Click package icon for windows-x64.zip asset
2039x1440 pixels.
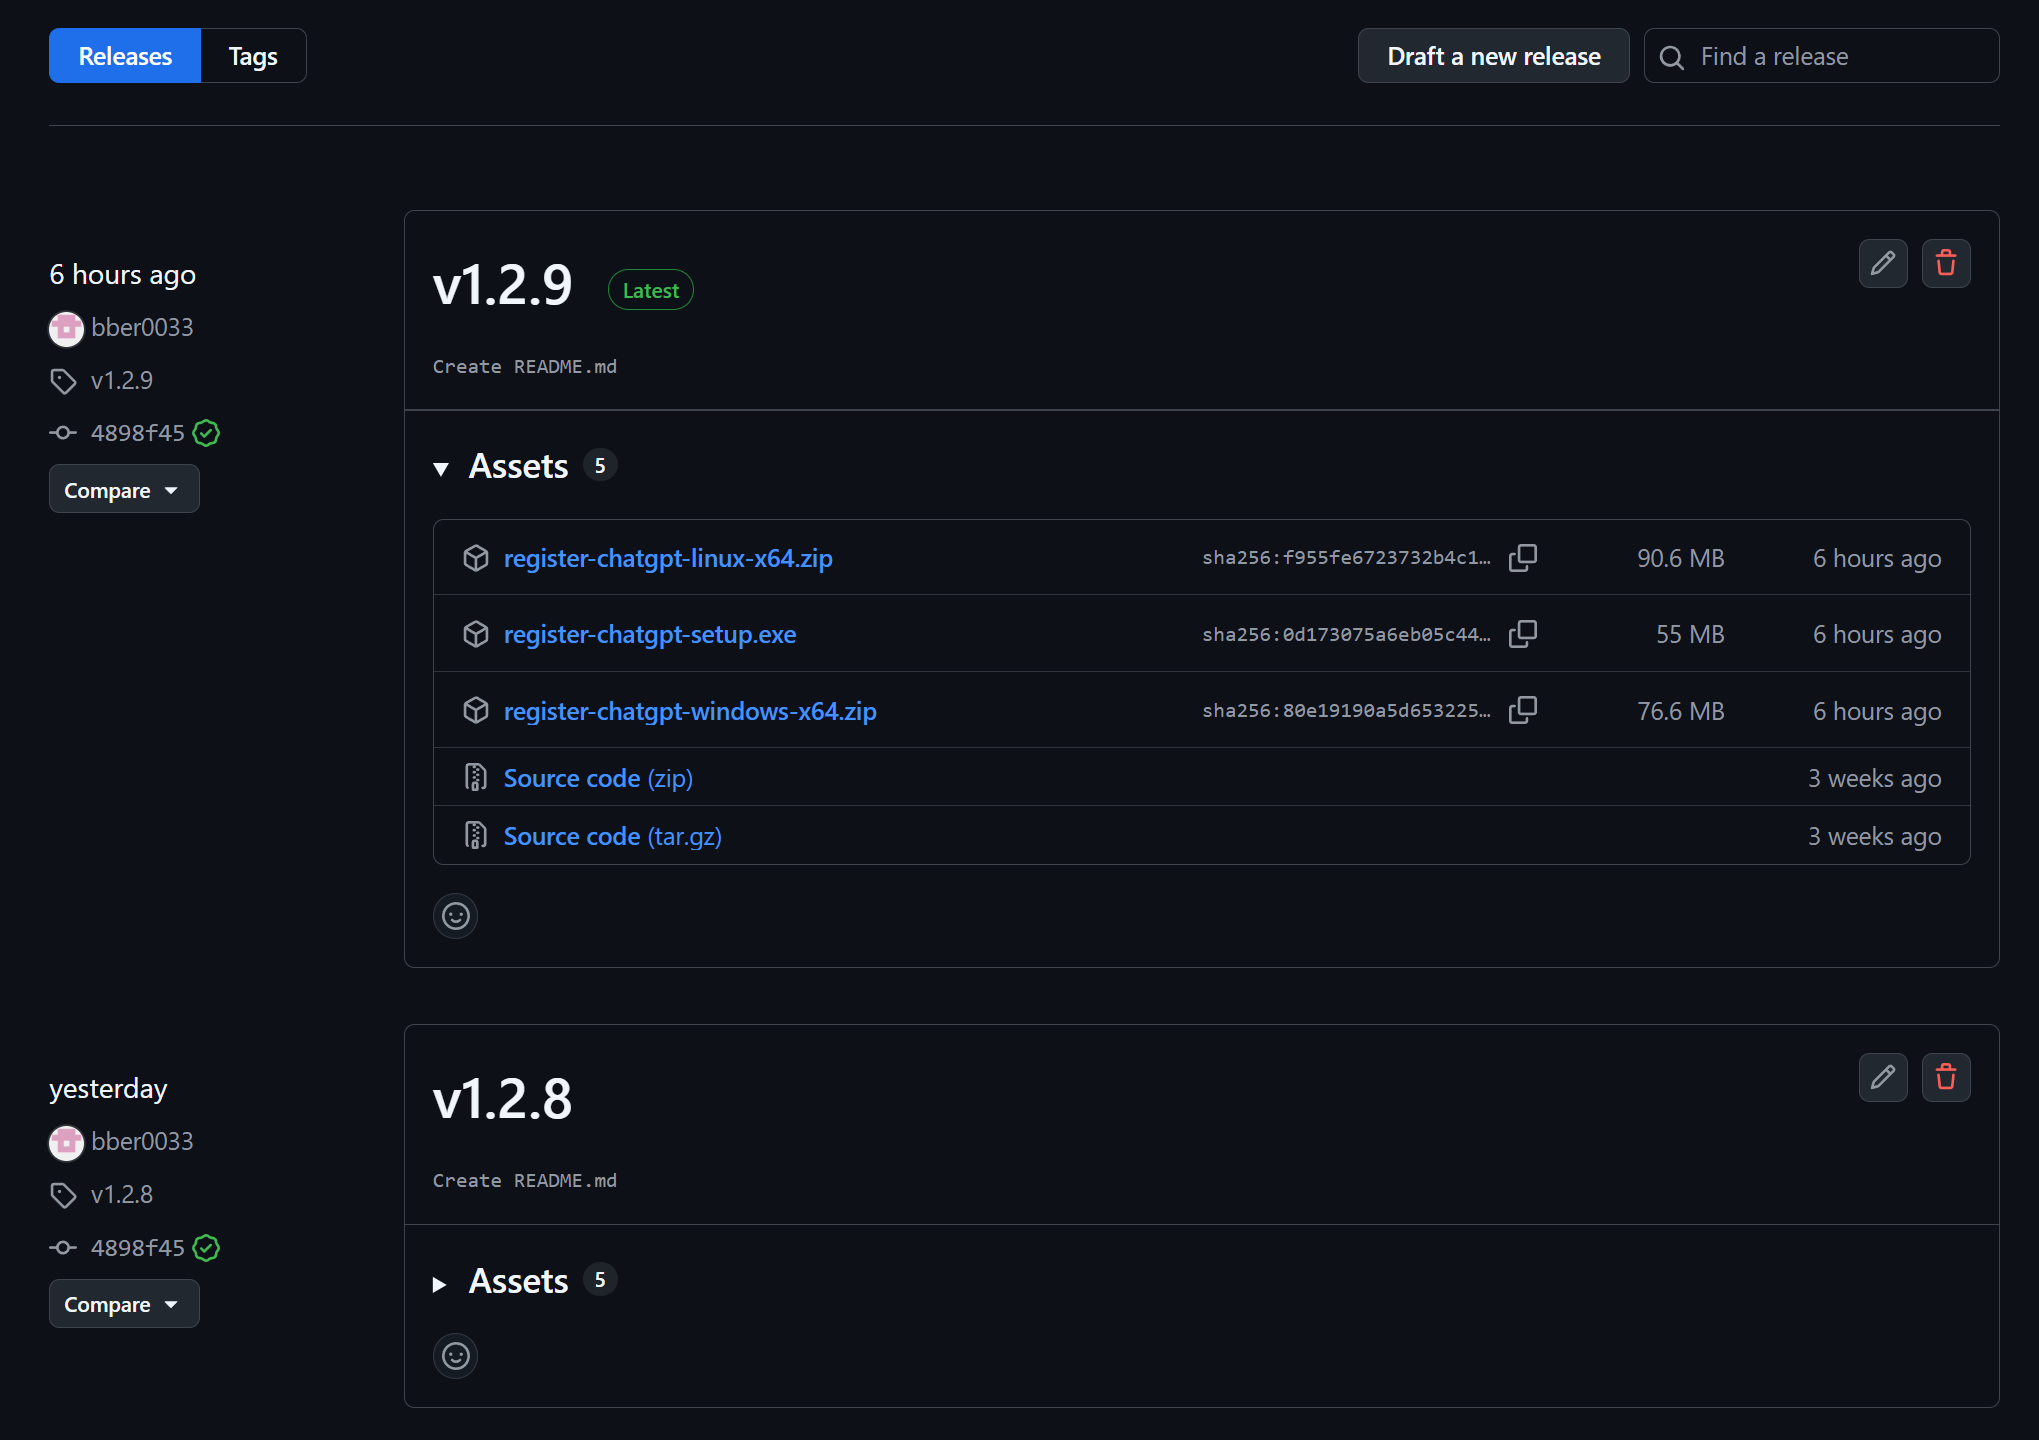click(x=476, y=711)
